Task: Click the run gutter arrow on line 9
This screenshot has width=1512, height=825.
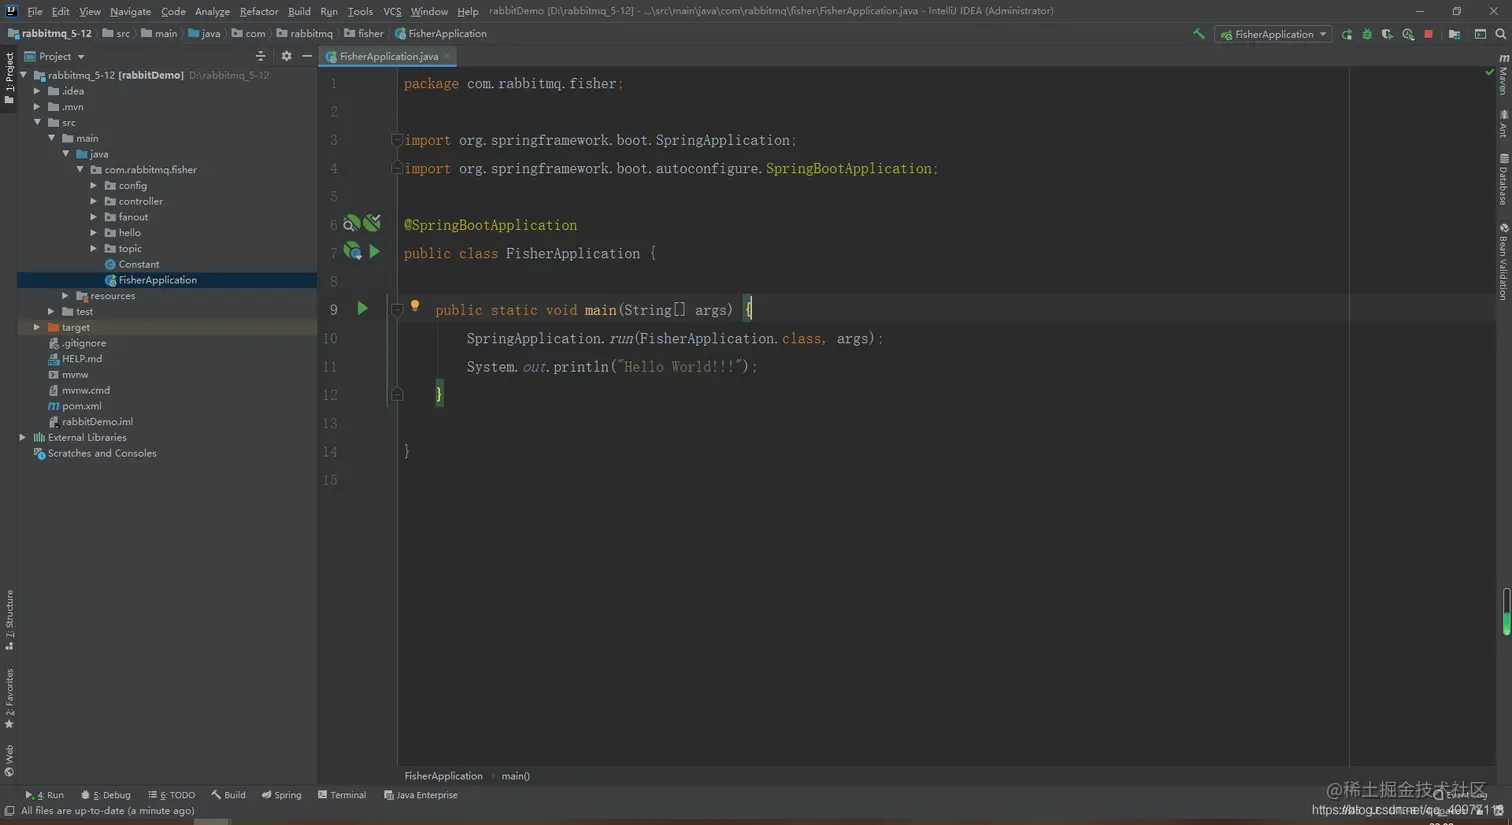Action: (362, 309)
